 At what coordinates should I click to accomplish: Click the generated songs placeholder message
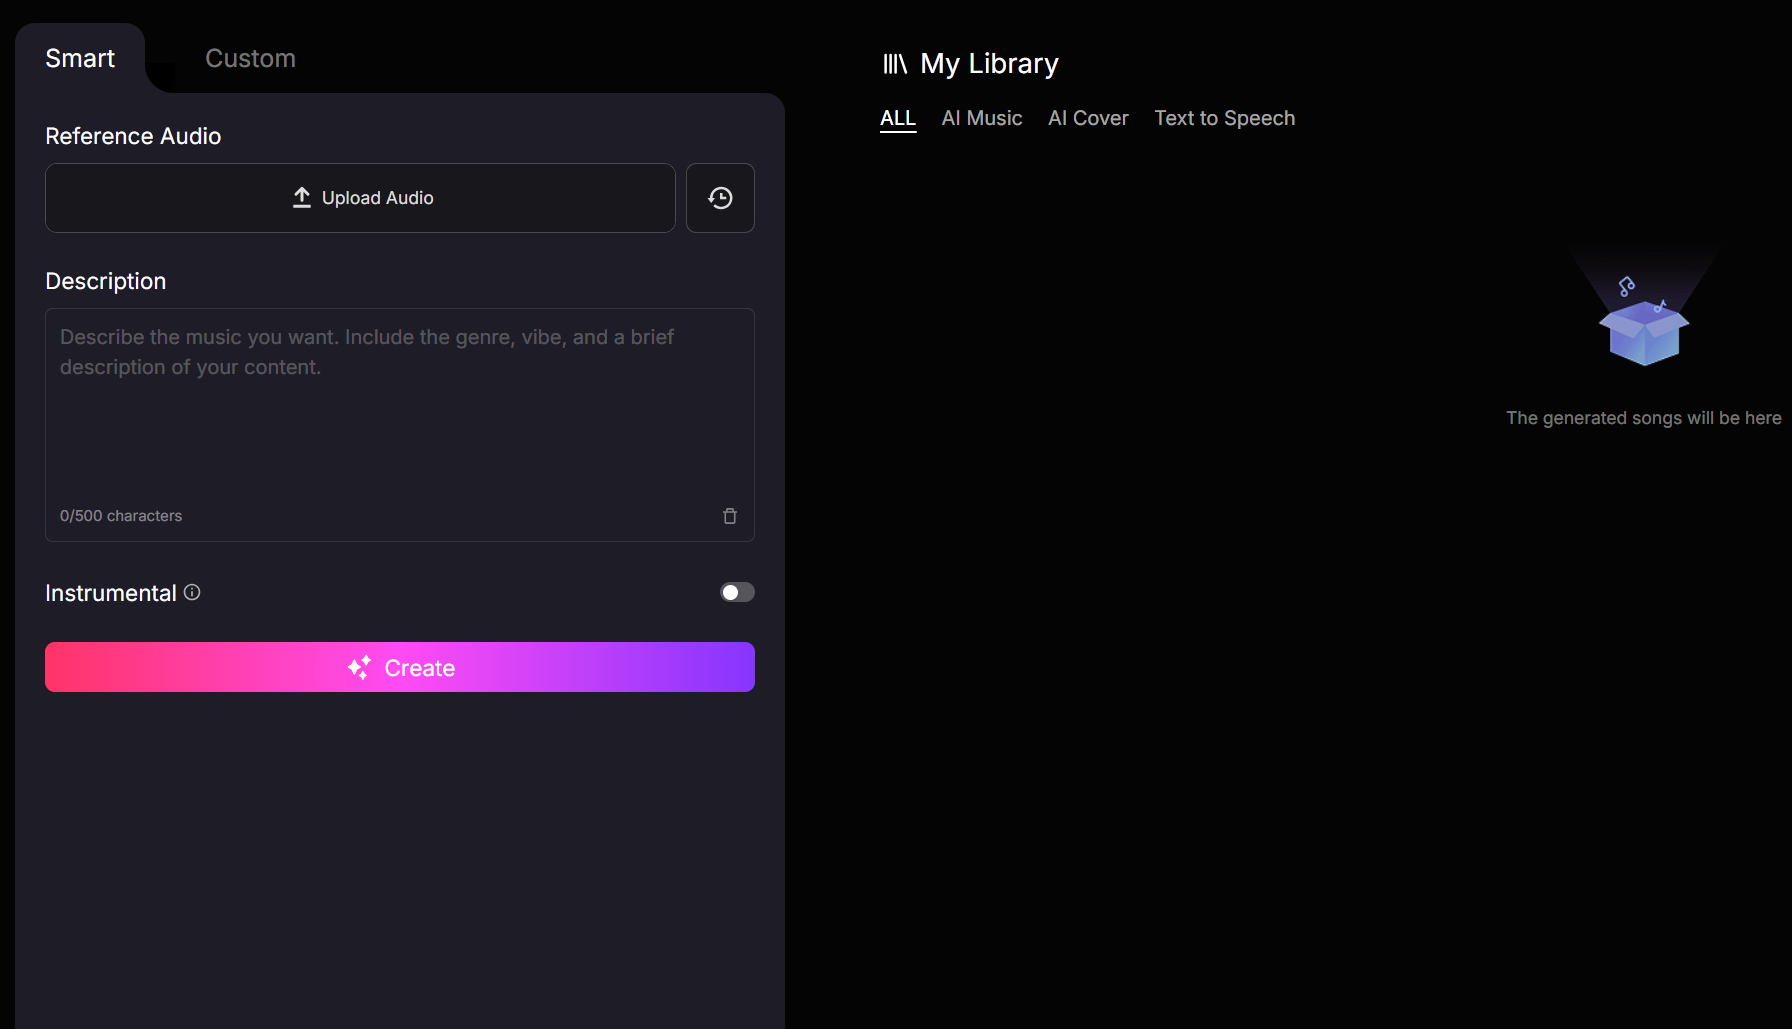1643,418
